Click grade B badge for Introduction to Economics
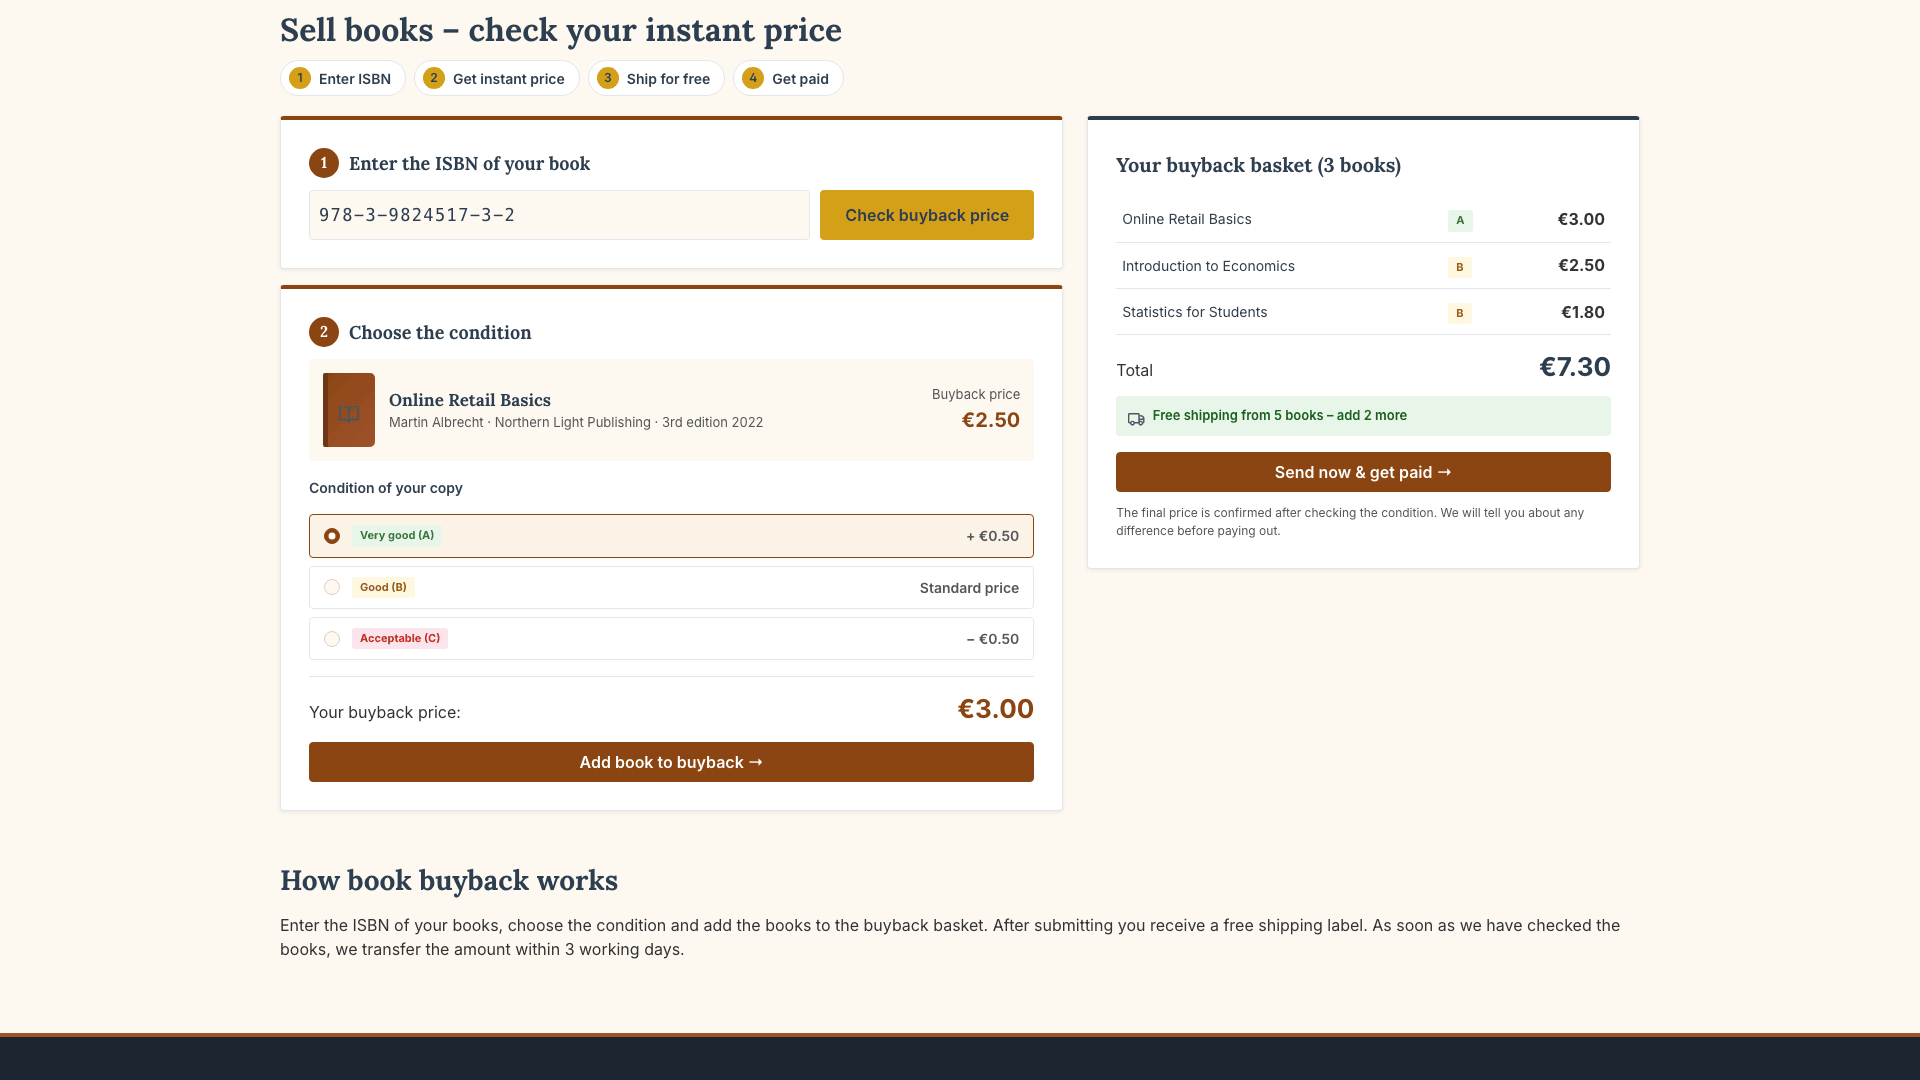Image resolution: width=1920 pixels, height=1080 pixels. (1460, 267)
